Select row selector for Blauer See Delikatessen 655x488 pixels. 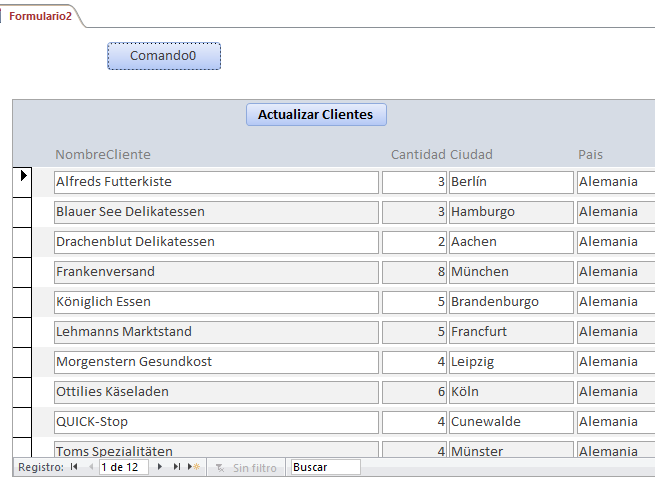tap(22, 212)
